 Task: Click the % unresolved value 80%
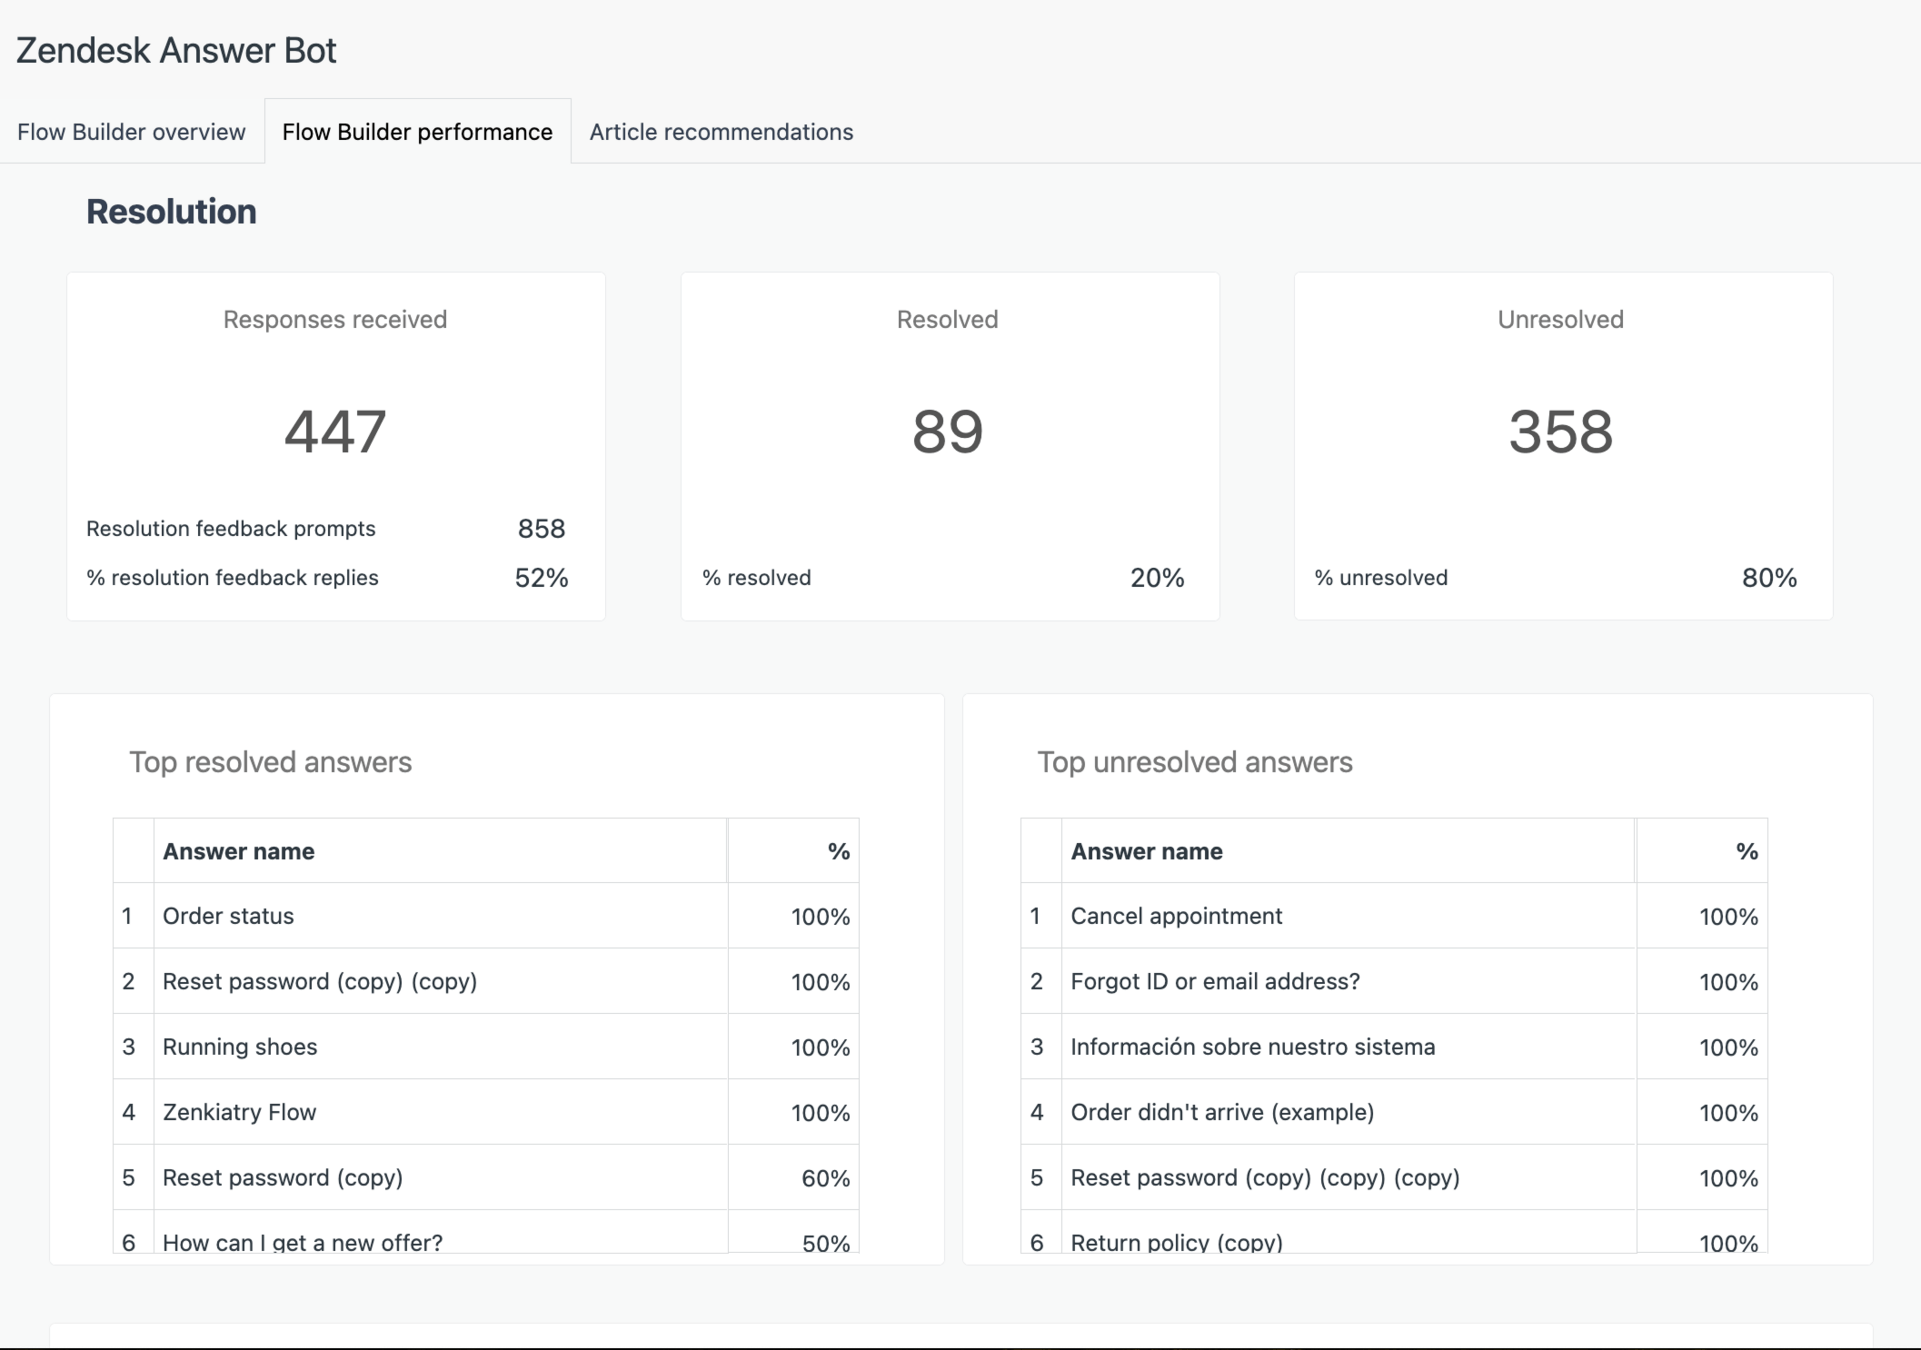(1769, 578)
